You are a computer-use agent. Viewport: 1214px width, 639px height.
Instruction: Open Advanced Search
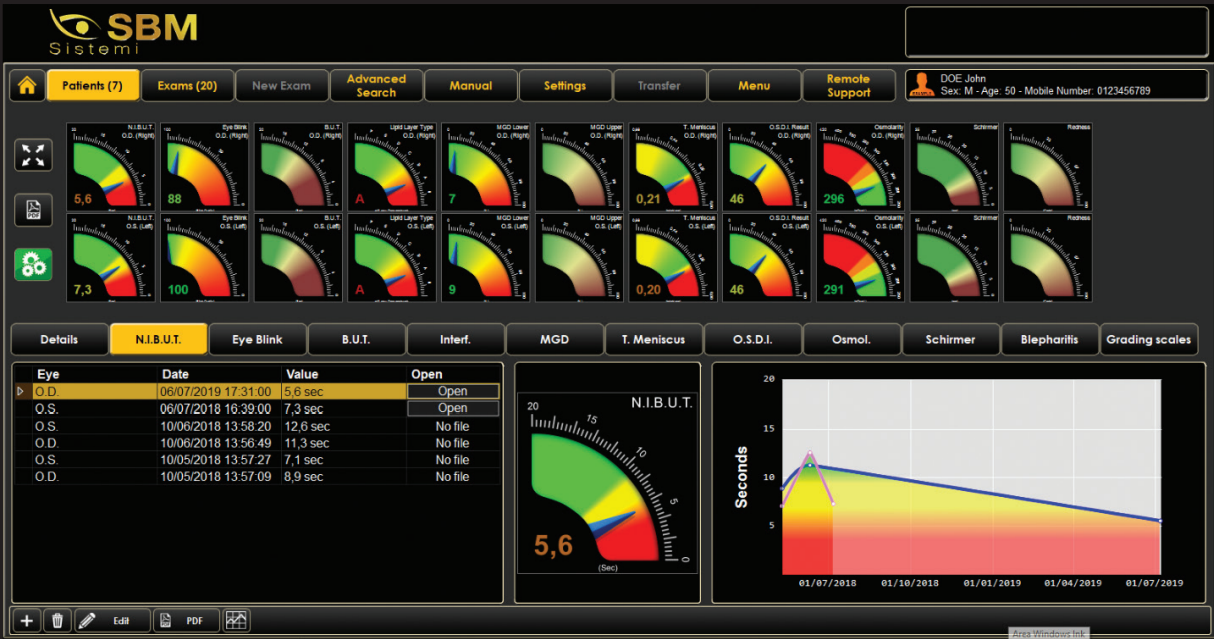(x=376, y=86)
